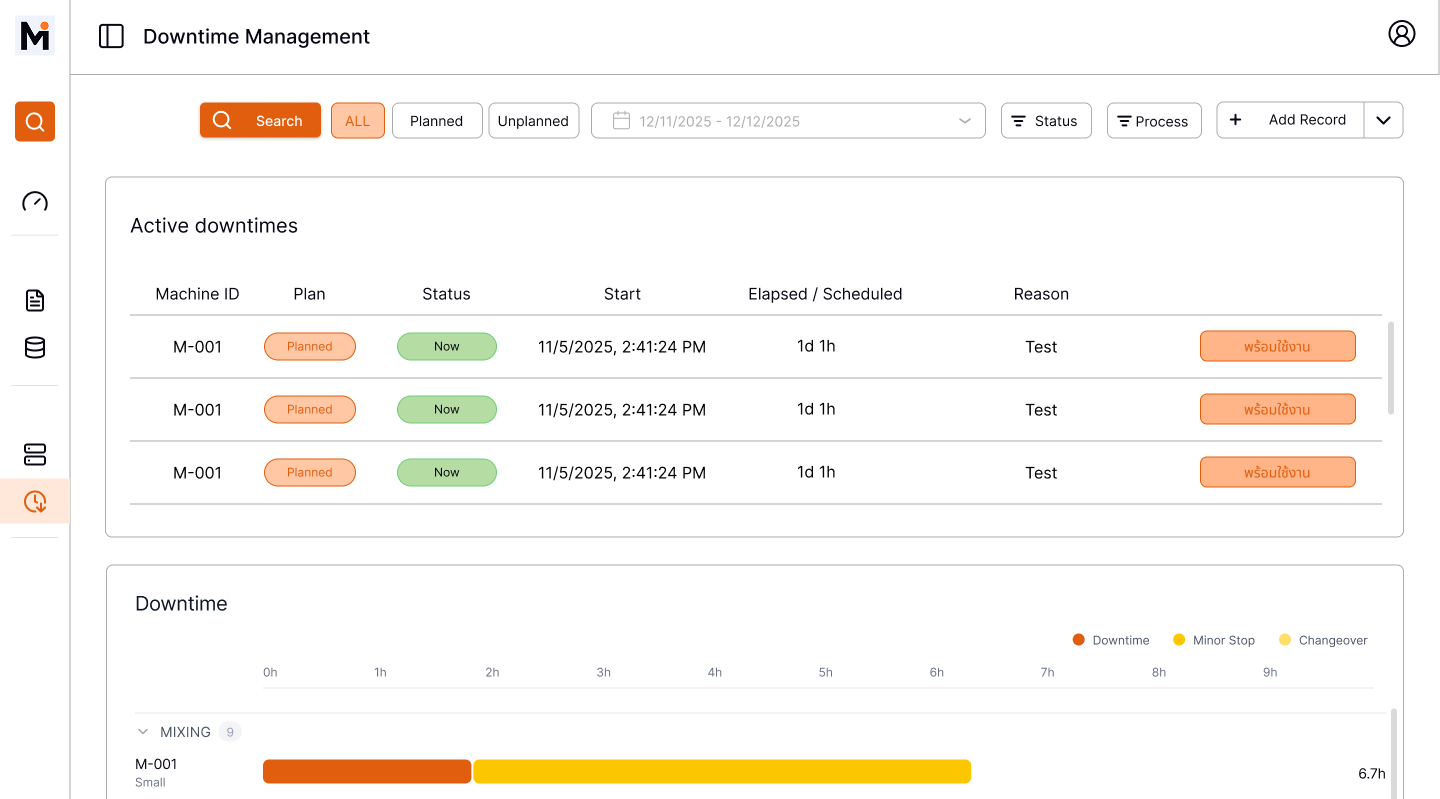This screenshot has width=1440, height=799.
Task: Select the machines/server icon in the sidebar
Action: 34,454
